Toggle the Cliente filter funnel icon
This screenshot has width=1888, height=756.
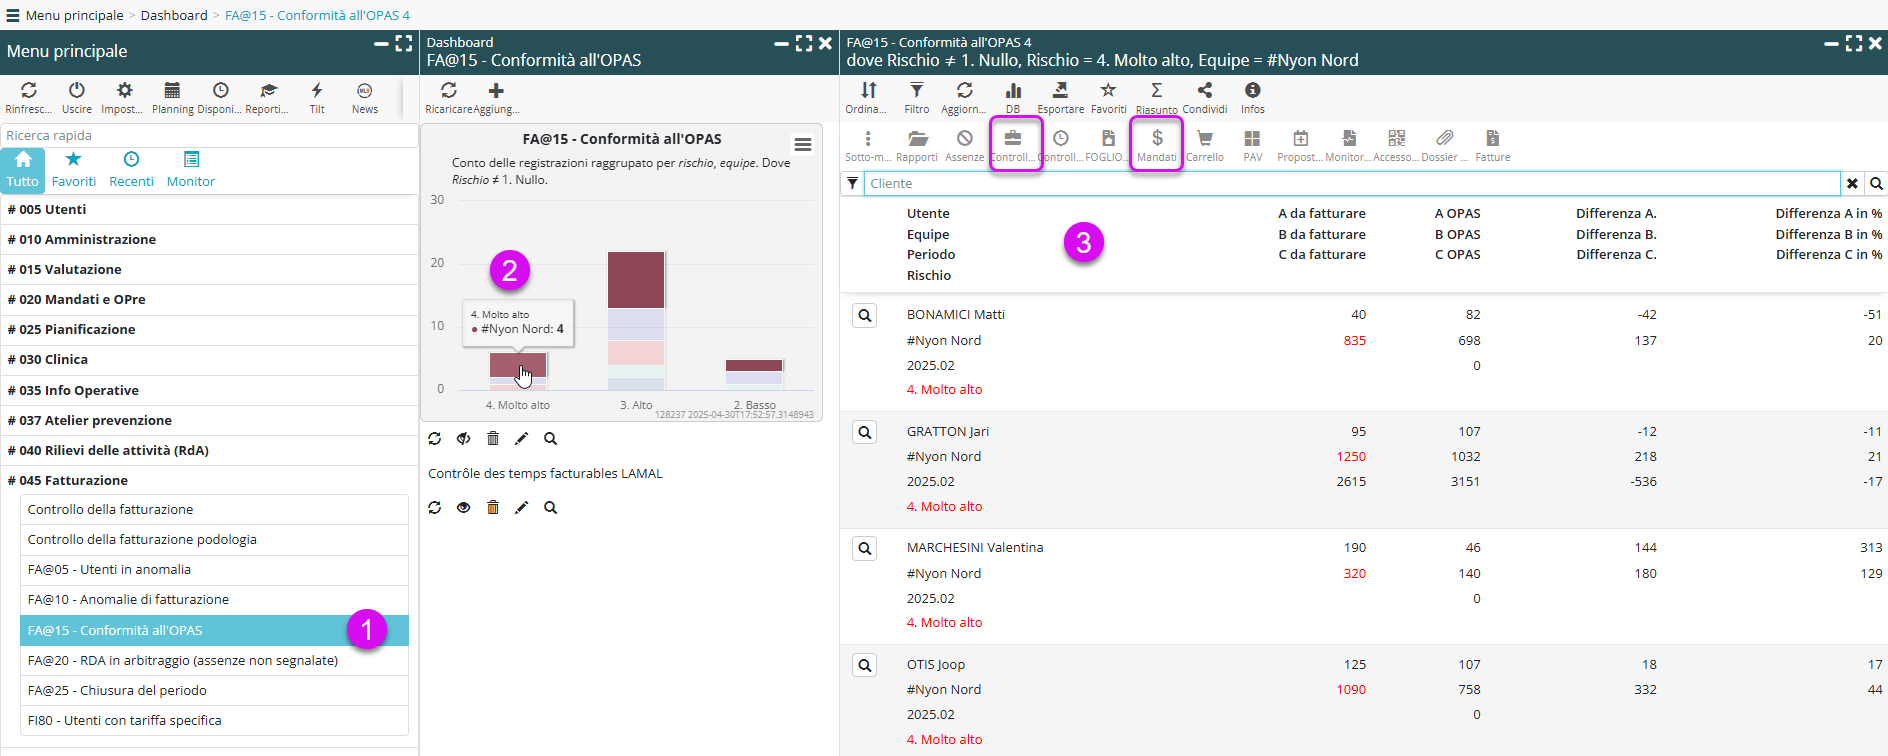(x=852, y=183)
